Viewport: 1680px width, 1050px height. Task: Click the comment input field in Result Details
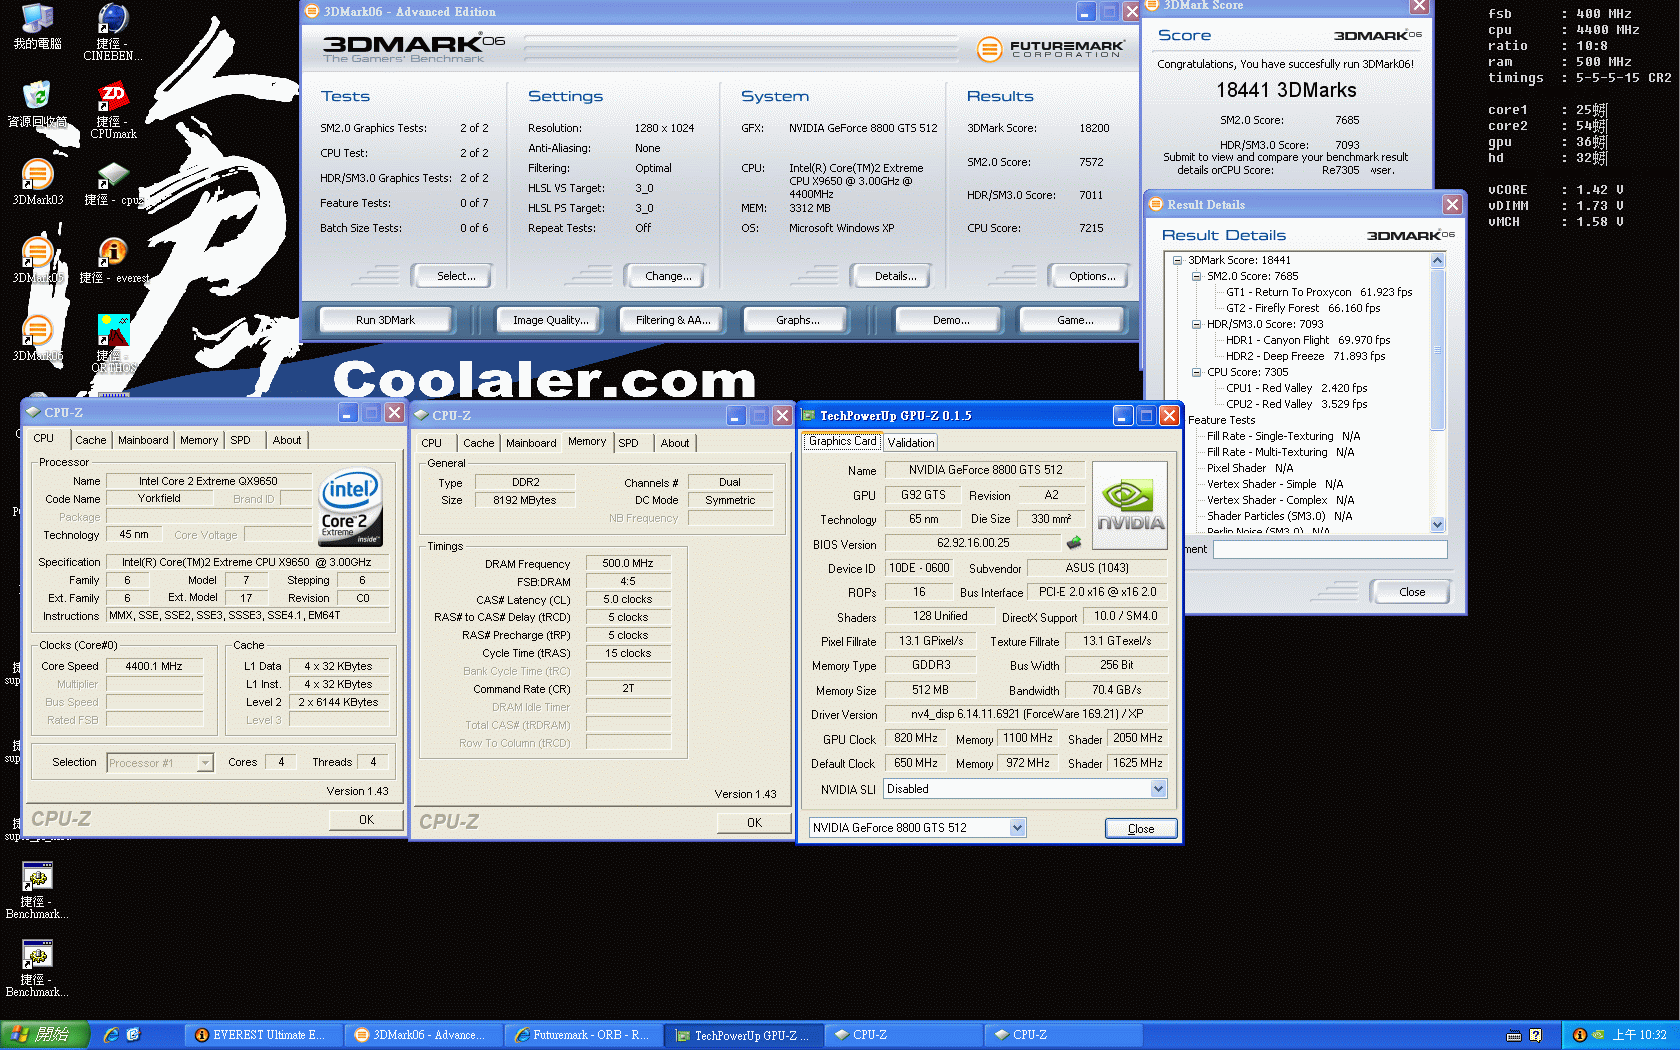click(1329, 549)
